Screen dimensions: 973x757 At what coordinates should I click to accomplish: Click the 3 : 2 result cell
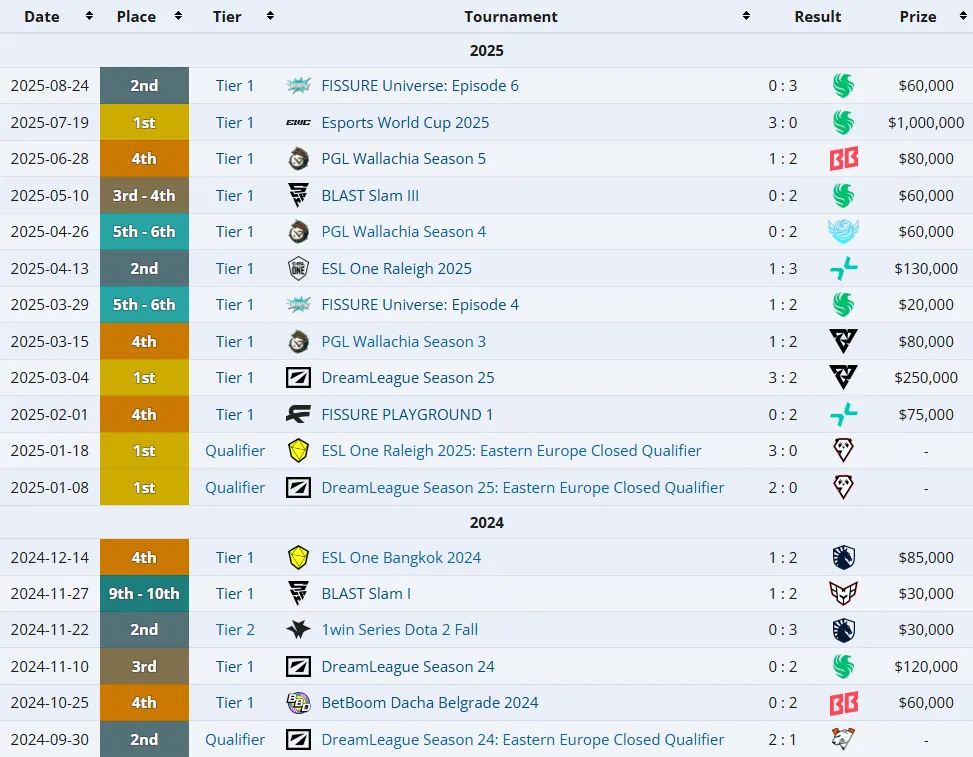(x=782, y=378)
